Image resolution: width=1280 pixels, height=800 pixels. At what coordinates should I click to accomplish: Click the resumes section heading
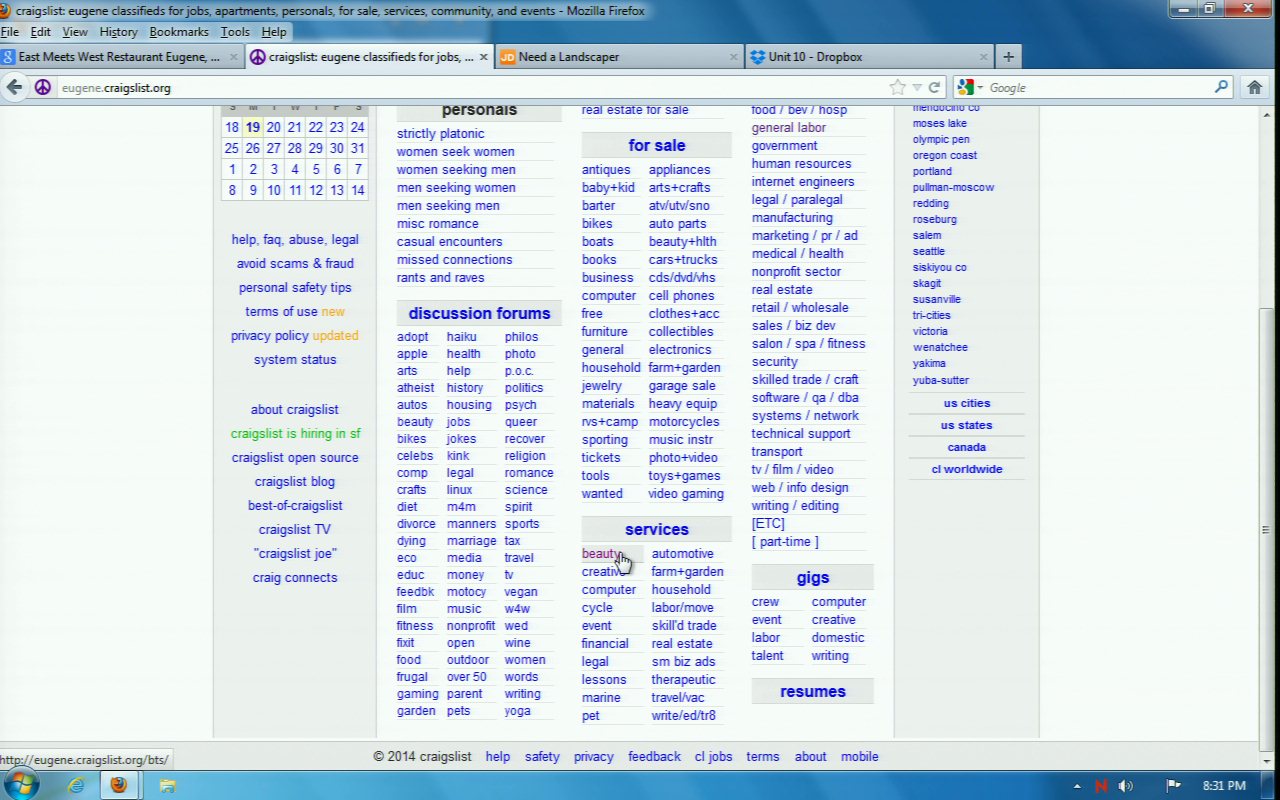[812, 692]
